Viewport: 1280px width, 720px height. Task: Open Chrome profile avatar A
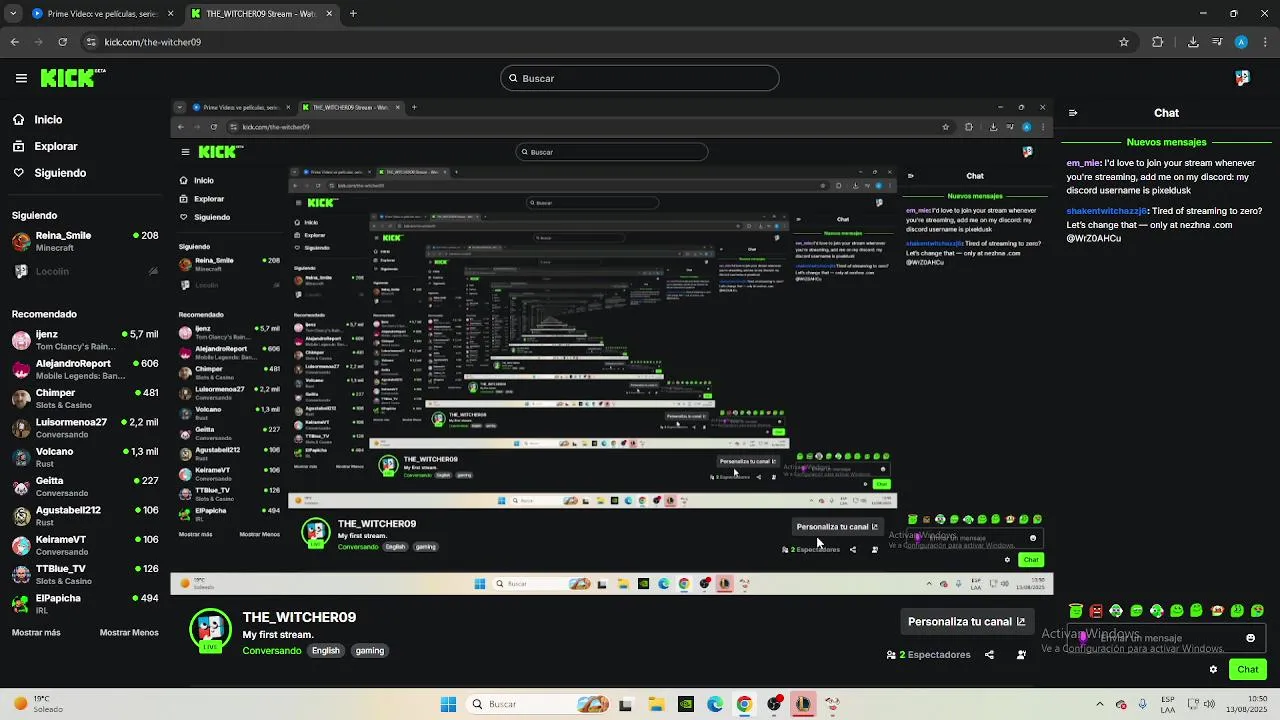point(1241,42)
